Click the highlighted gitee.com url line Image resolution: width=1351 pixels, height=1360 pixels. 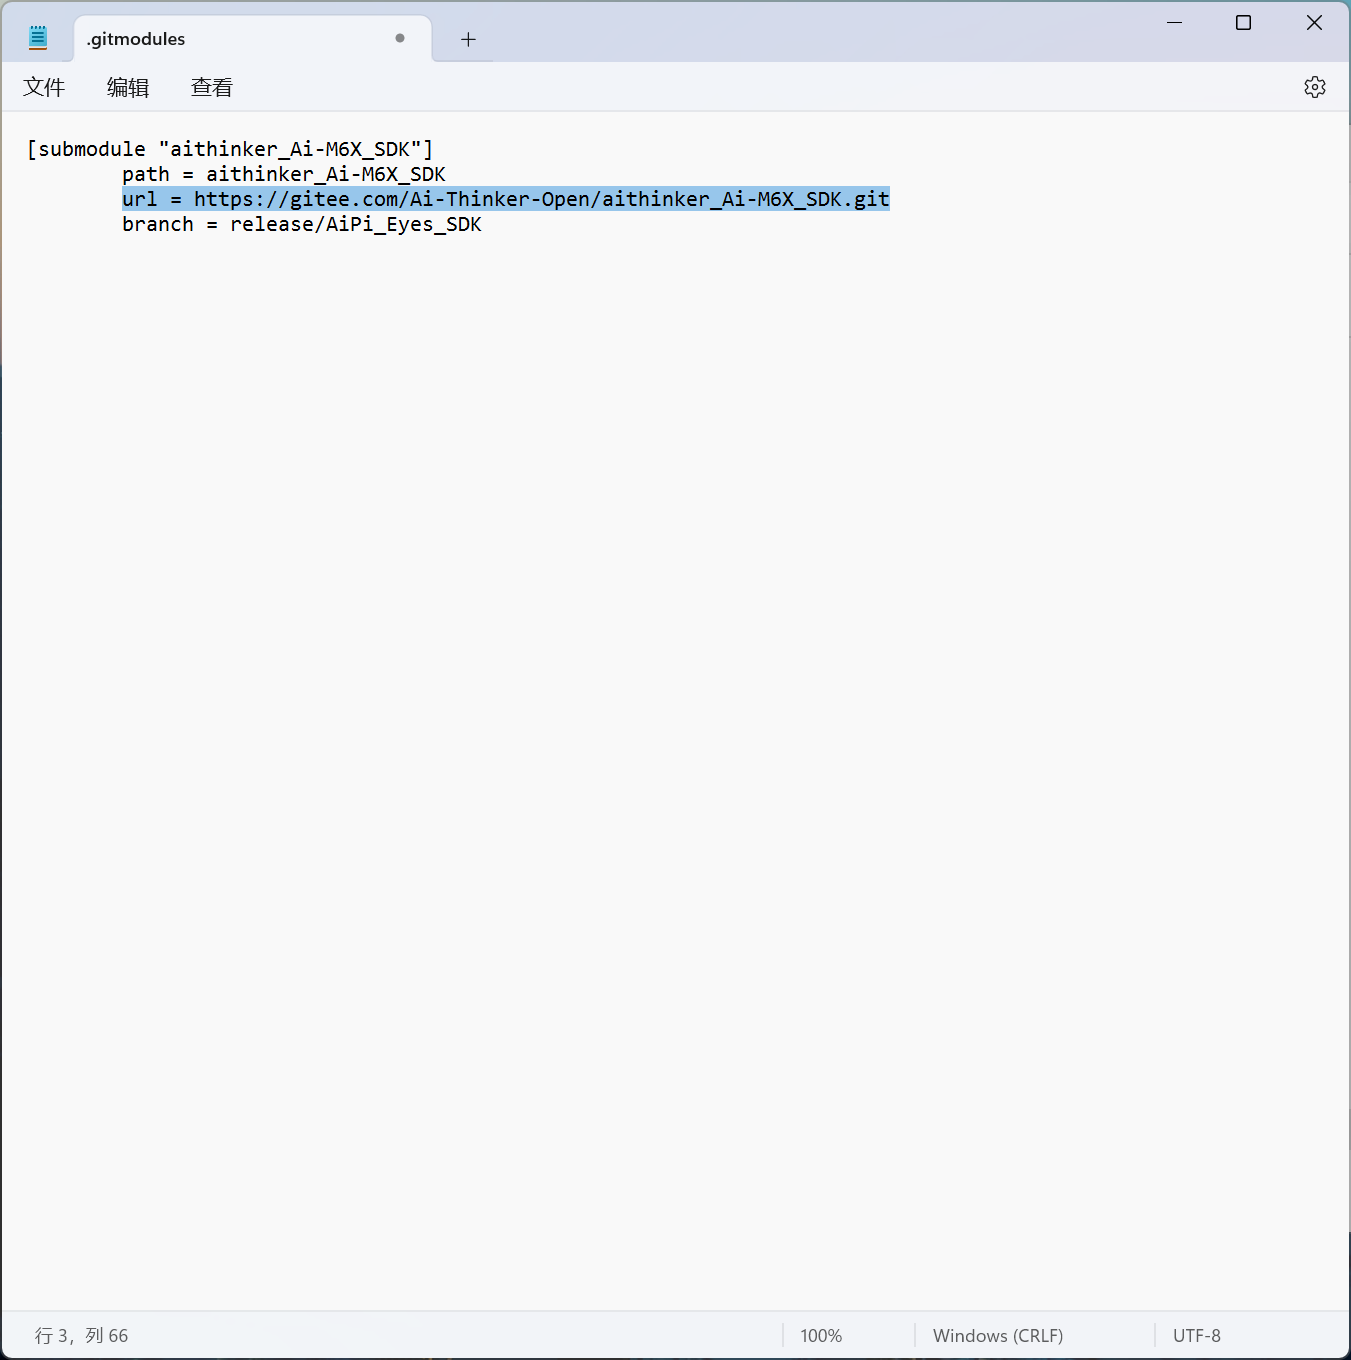pos(506,199)
